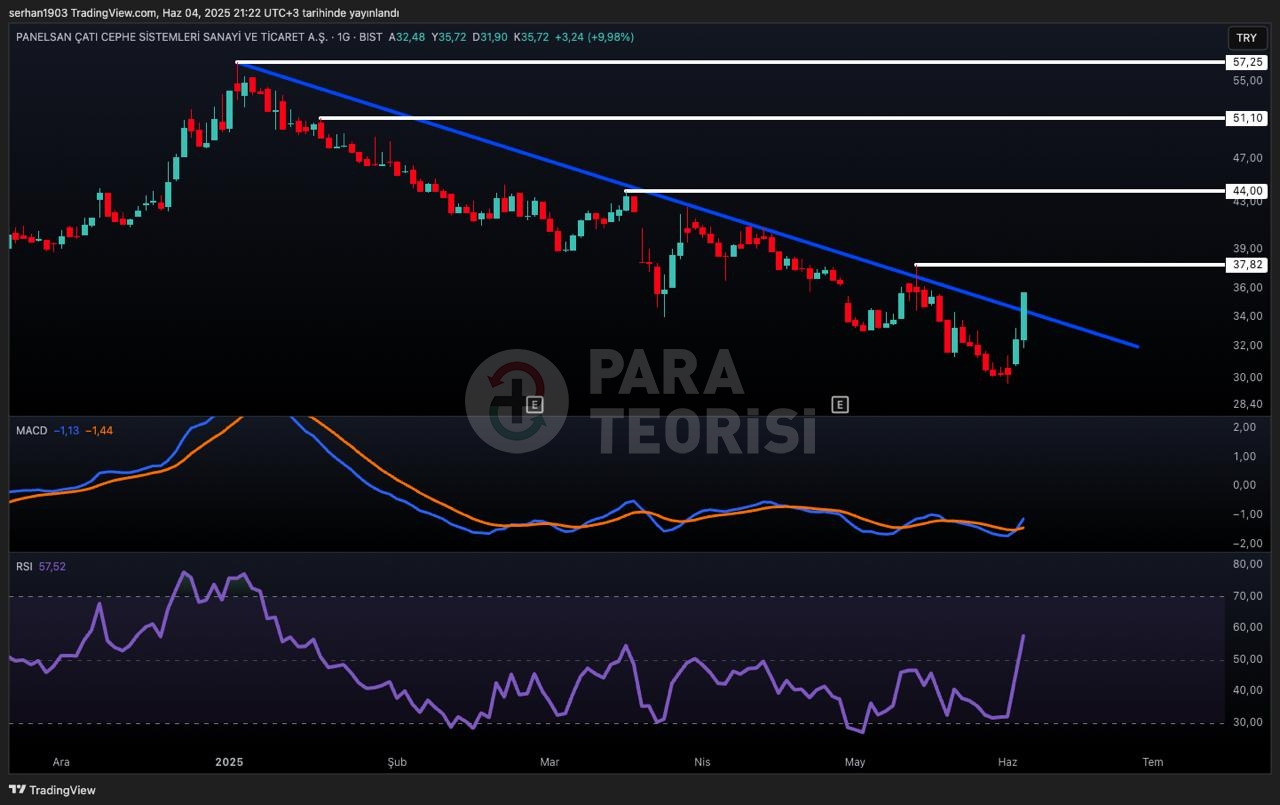Click the high value Y35,72

450,37
